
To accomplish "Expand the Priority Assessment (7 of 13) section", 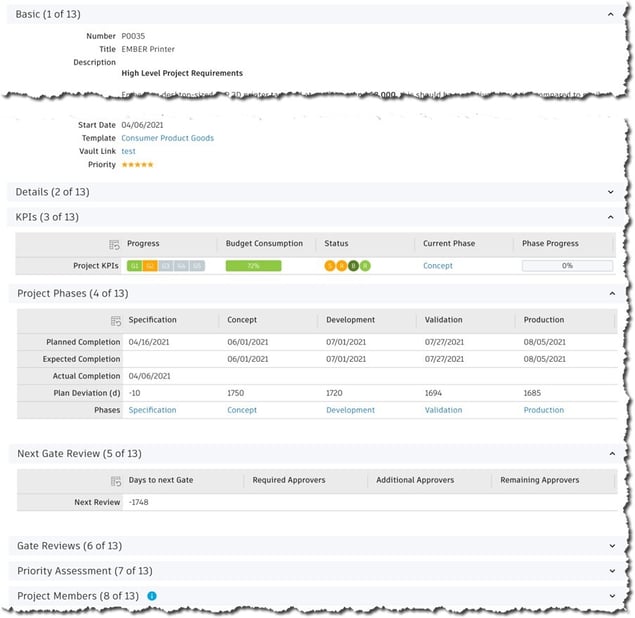I will click(612, 571).
